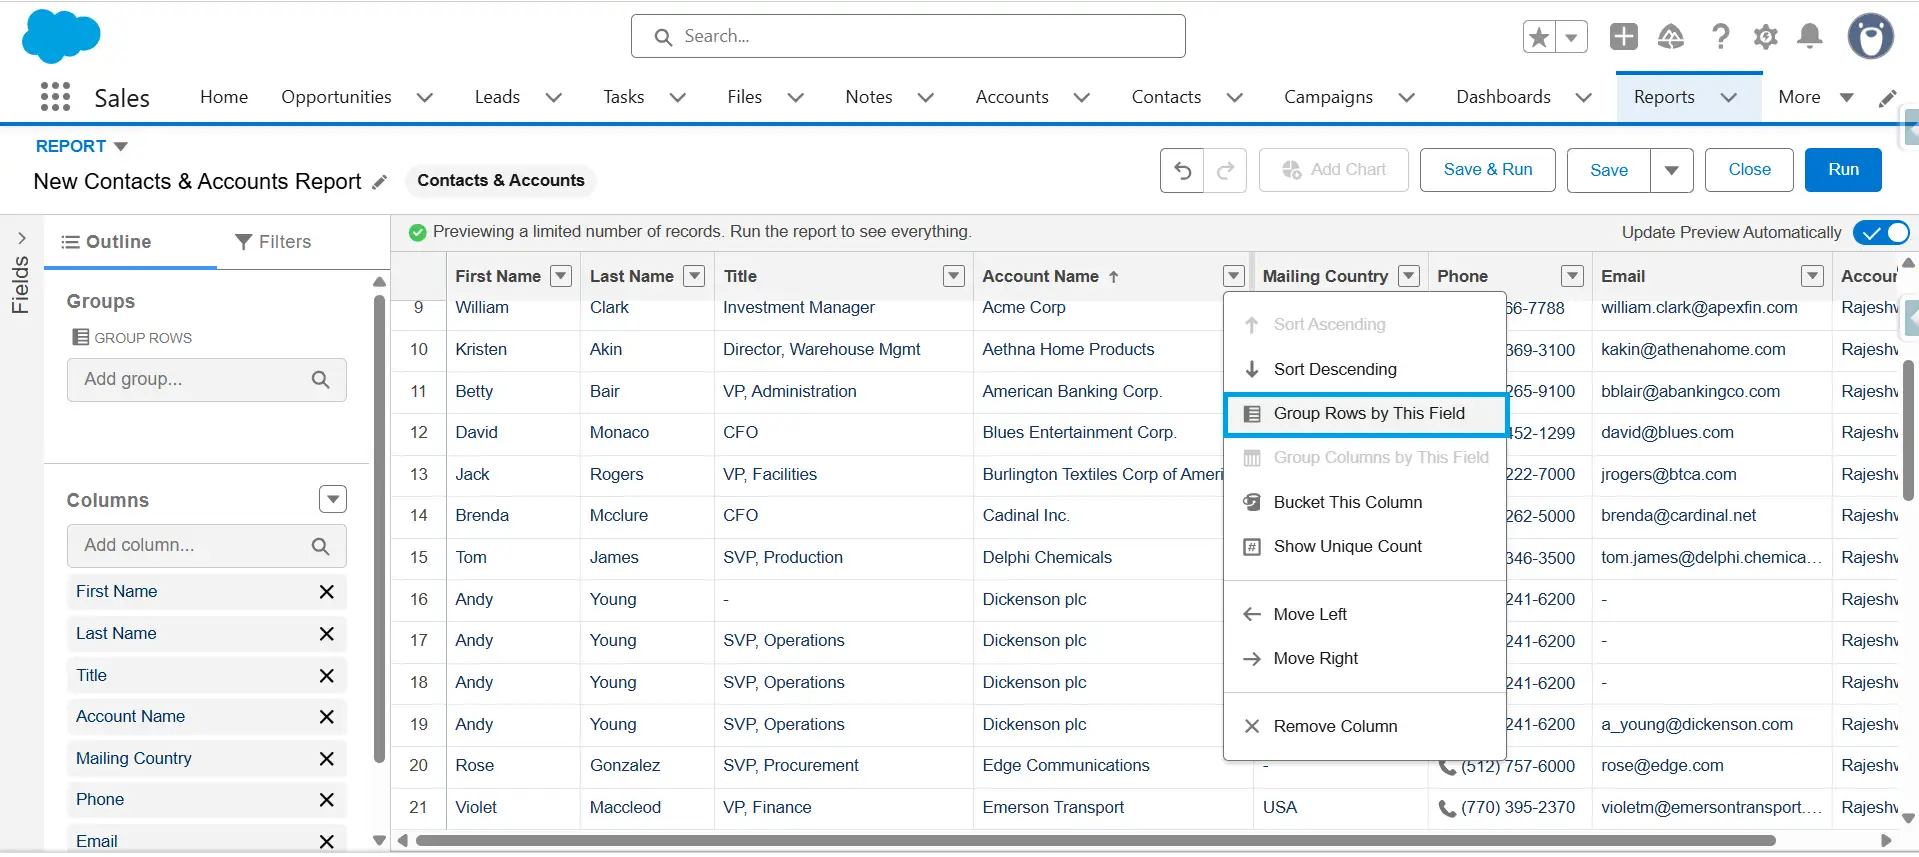
Task: Click the blue Run button
Action: point(1843,170)
